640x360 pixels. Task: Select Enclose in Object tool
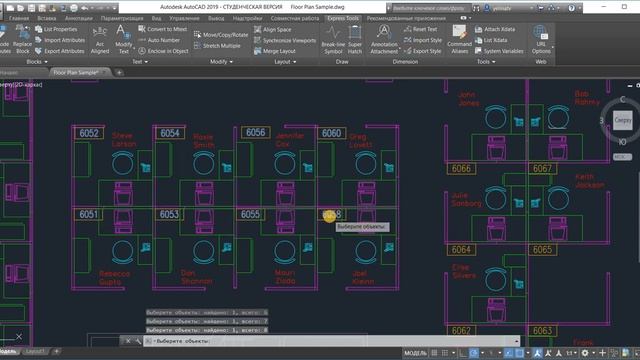click(x=163, y=51)
